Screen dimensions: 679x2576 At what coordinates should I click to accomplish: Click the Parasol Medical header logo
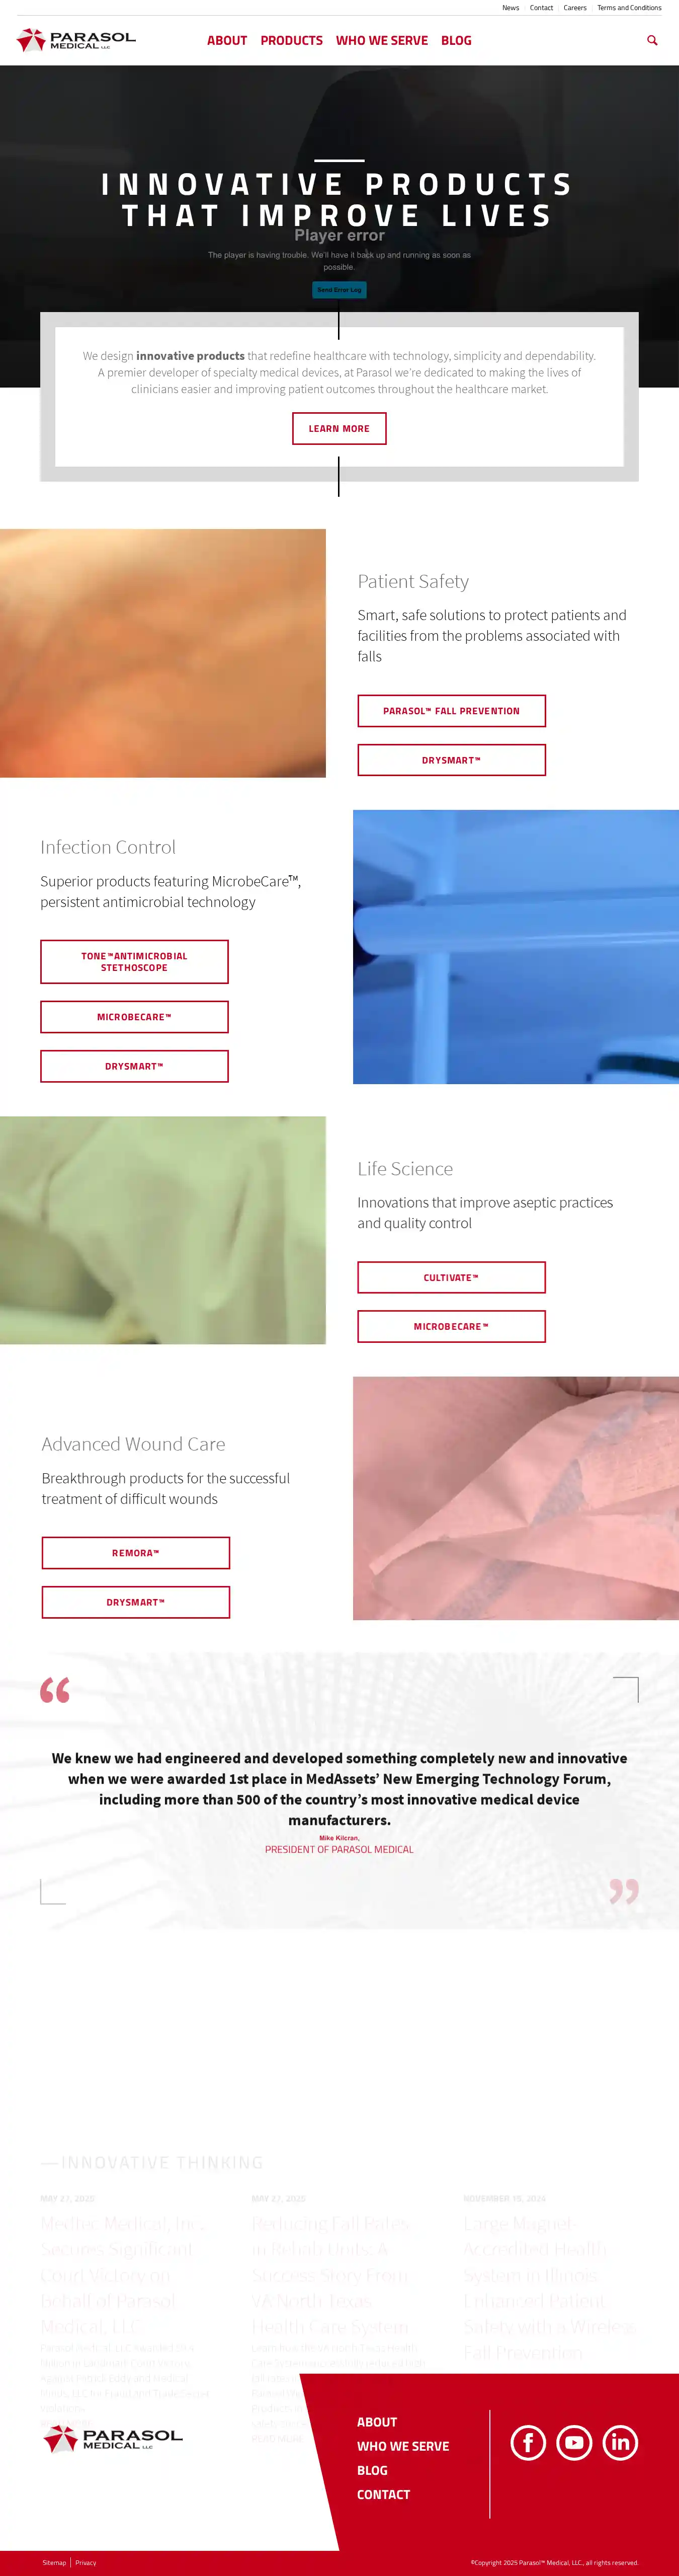[76, 40]
